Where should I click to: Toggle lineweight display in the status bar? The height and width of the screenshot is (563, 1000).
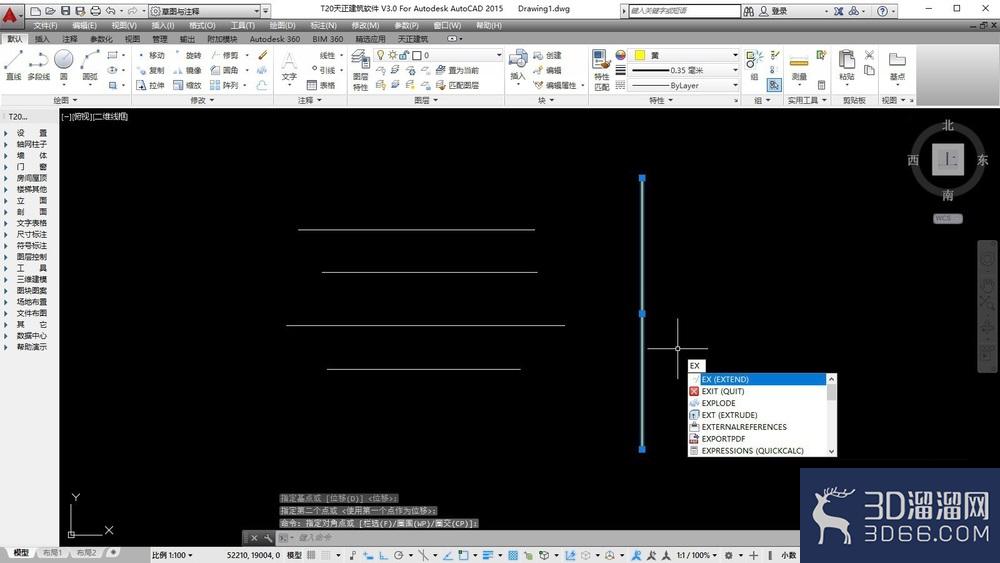[488, 555]
